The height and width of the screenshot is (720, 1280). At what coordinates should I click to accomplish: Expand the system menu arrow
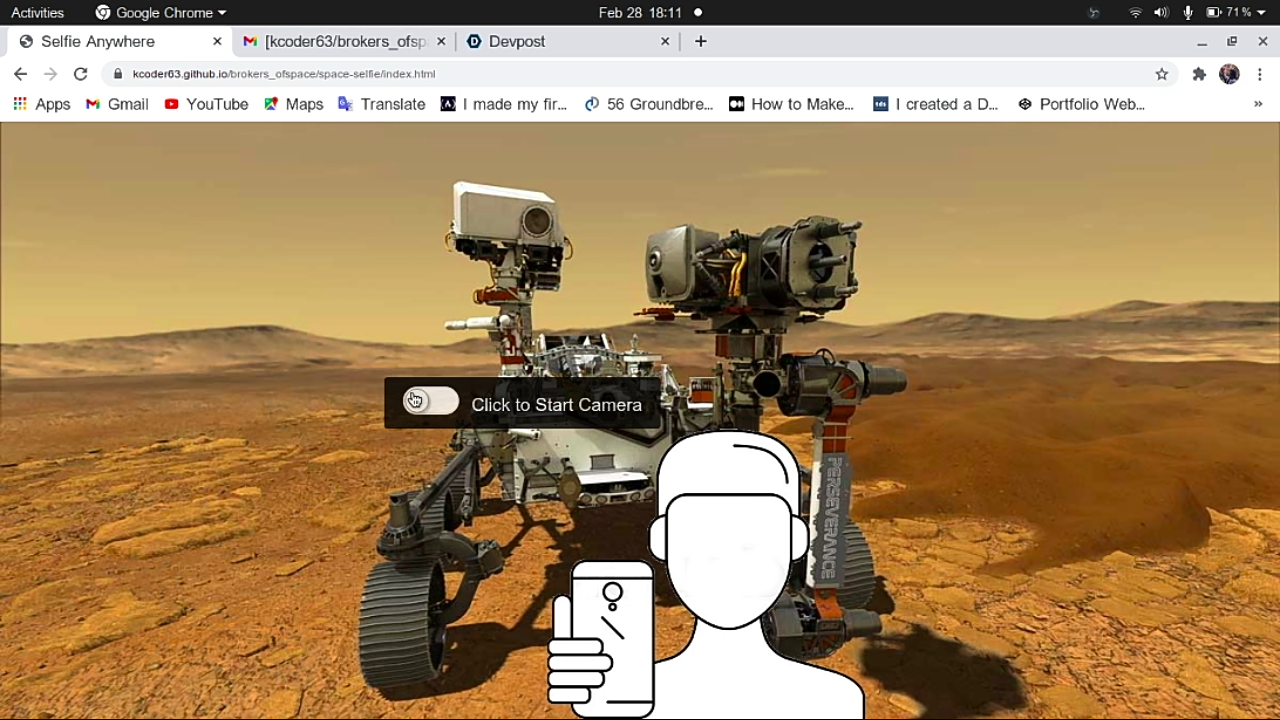click(1261, 13)
